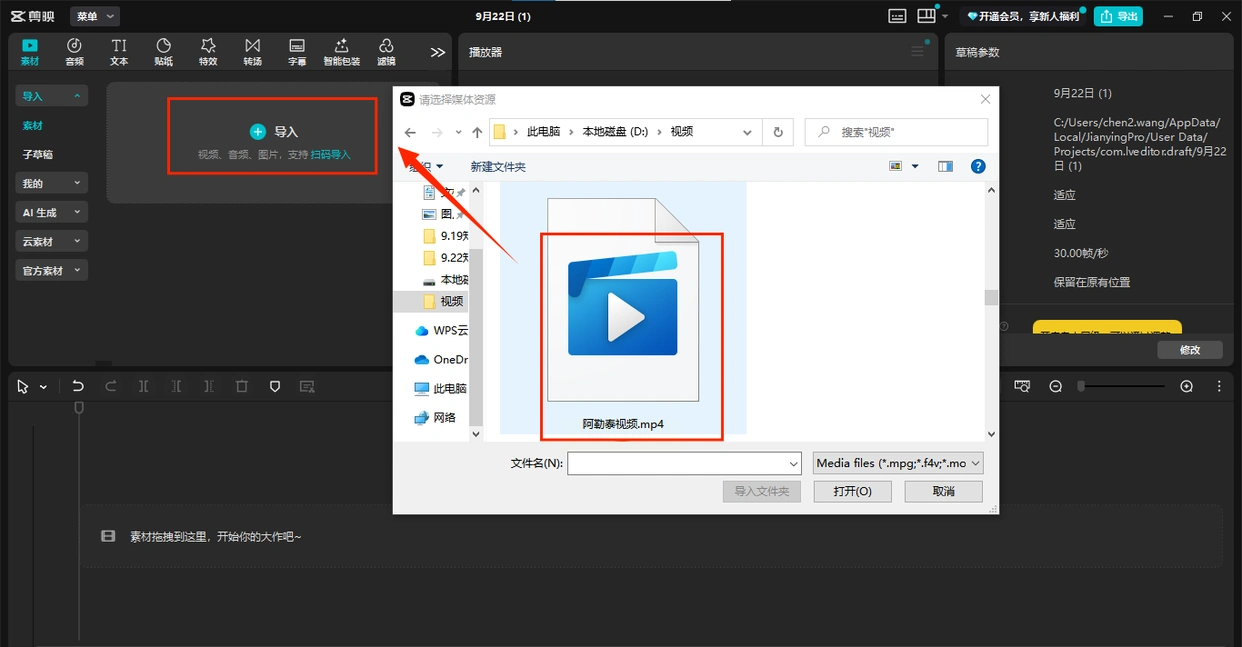
Task: Open the Media files type dropdown
Action: pyautogui.click(x=898, y=463)
